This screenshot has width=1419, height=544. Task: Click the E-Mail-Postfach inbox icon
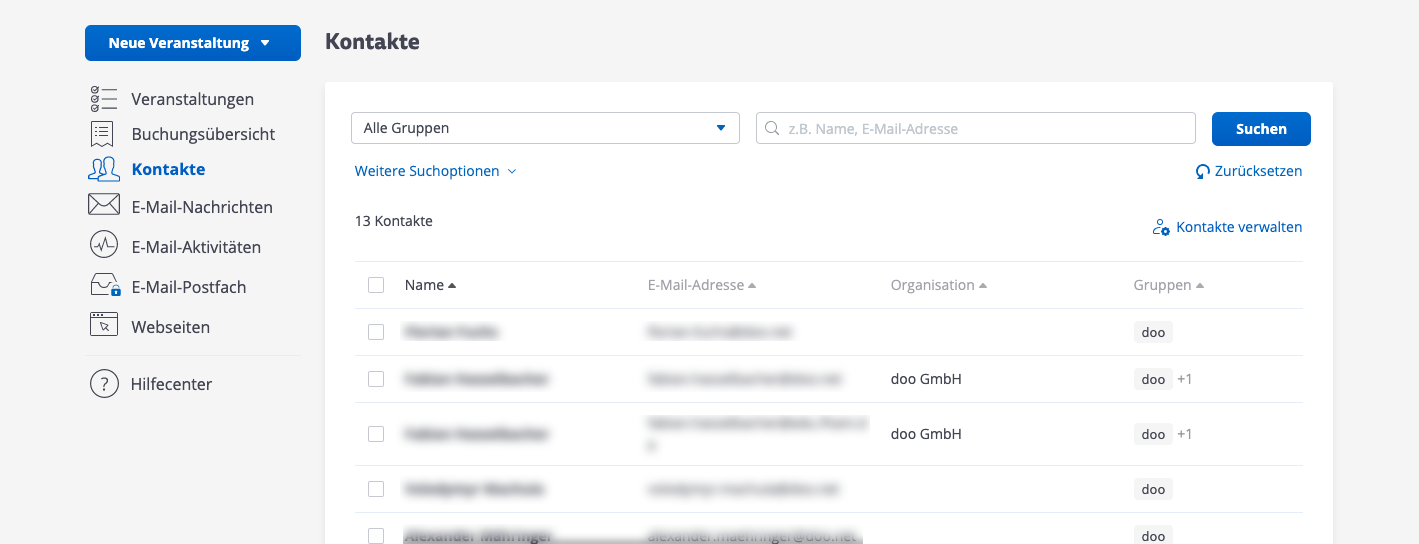105,286
